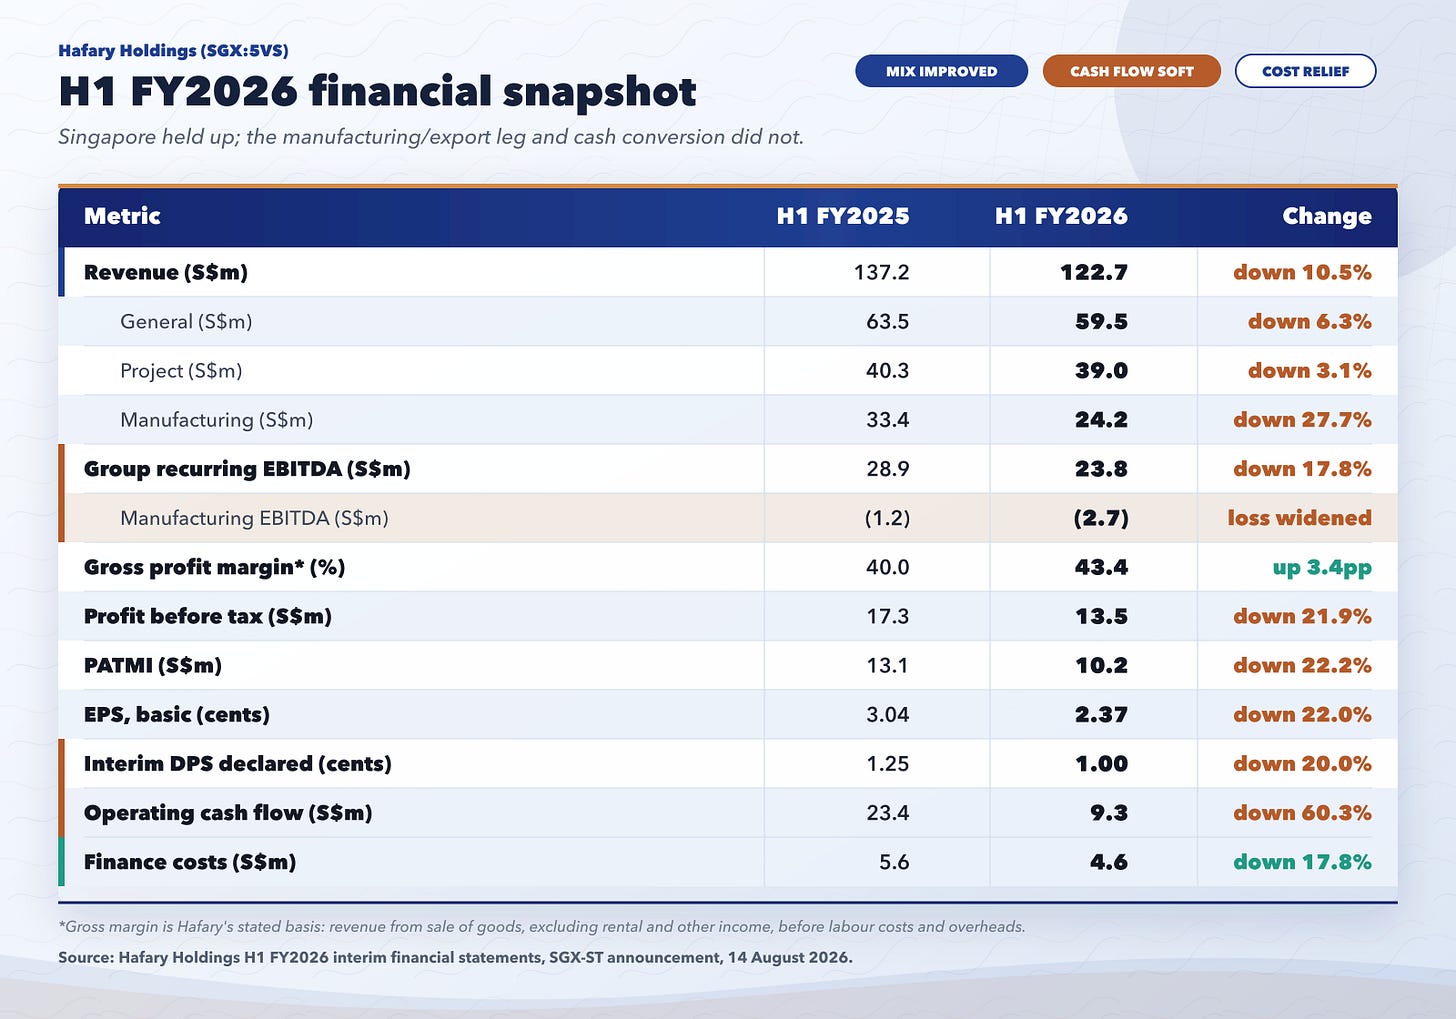Click the Project value 39.0
Screen dimensions: 1456x1019
coord(1101,370)
